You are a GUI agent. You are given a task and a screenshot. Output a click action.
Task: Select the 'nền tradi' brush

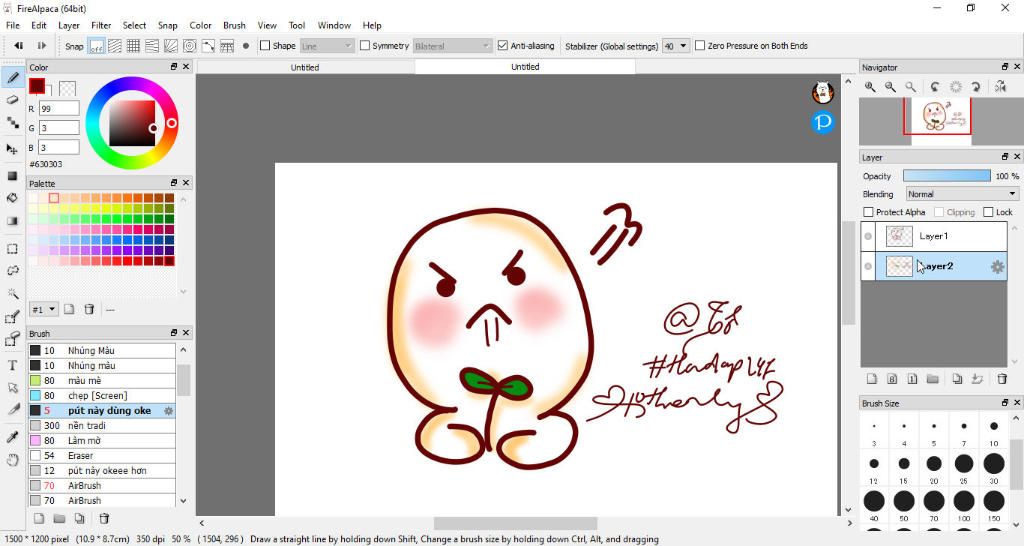click(101, 426)
